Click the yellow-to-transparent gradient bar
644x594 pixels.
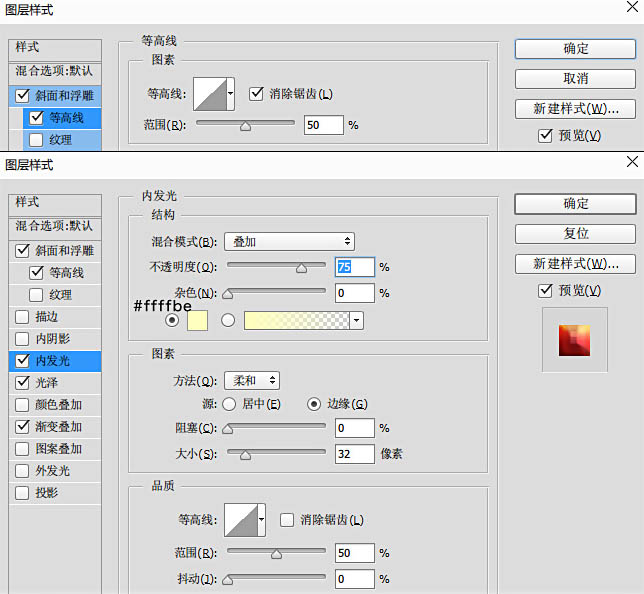(297, 320)
